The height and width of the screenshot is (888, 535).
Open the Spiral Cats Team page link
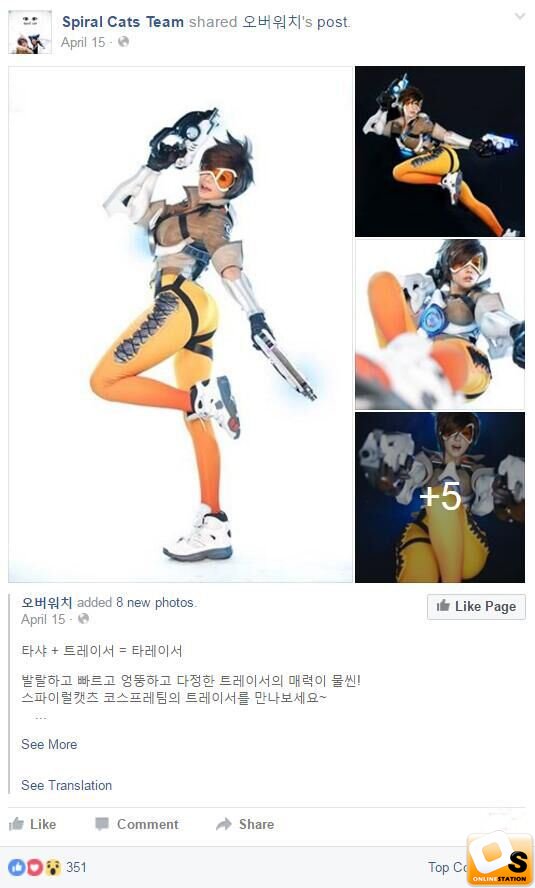123,22
